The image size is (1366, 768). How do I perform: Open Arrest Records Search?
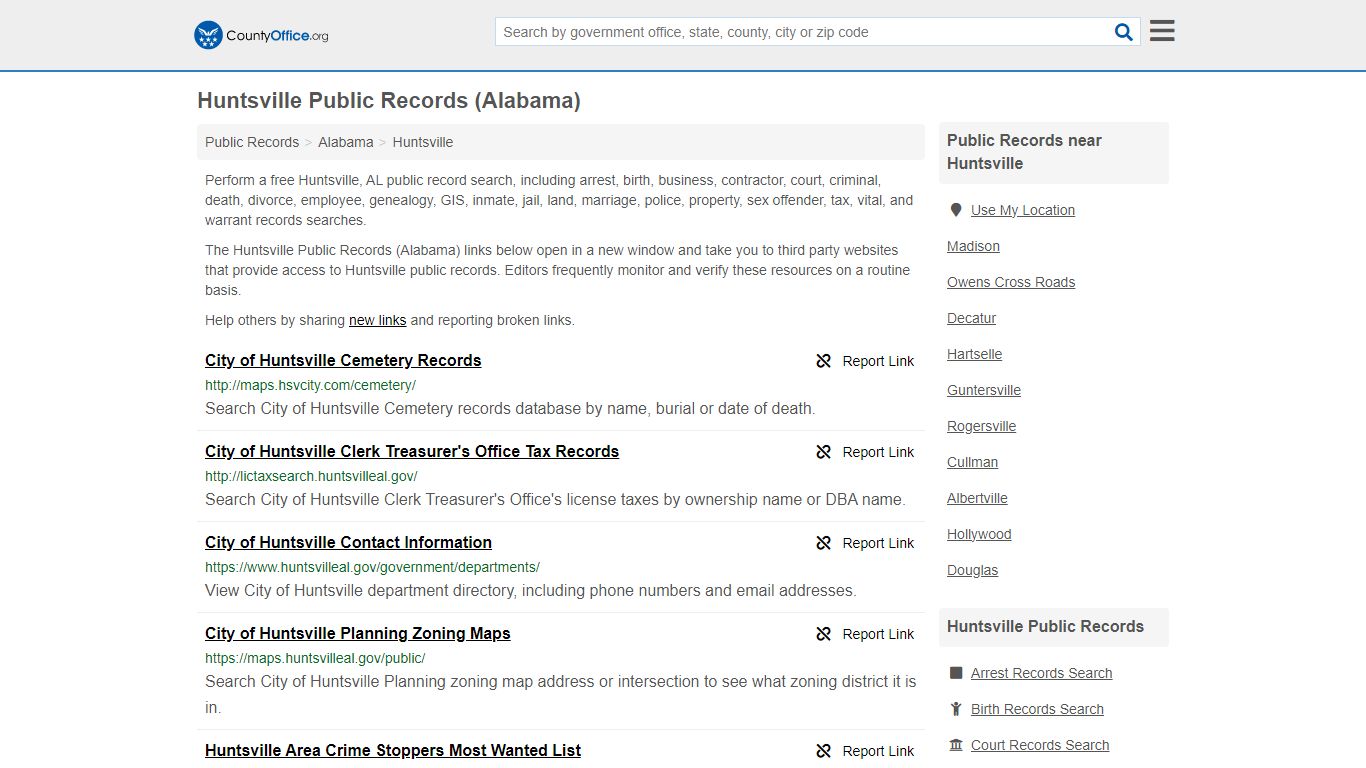tap(1041, 673)
